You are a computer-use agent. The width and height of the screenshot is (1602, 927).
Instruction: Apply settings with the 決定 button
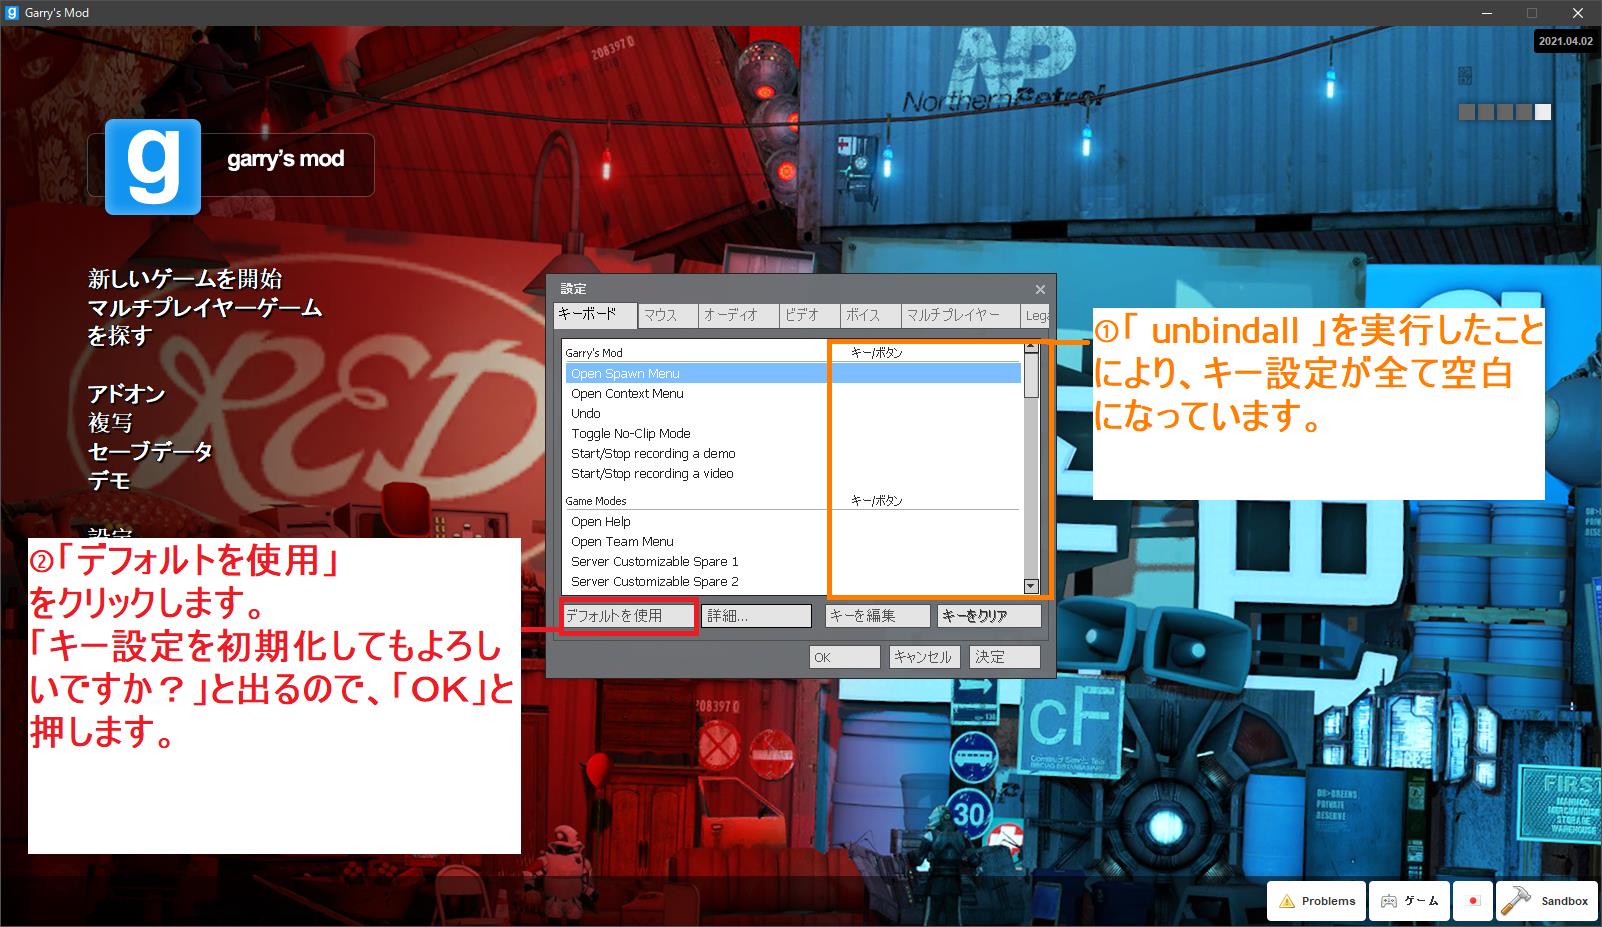[1005, 657]
